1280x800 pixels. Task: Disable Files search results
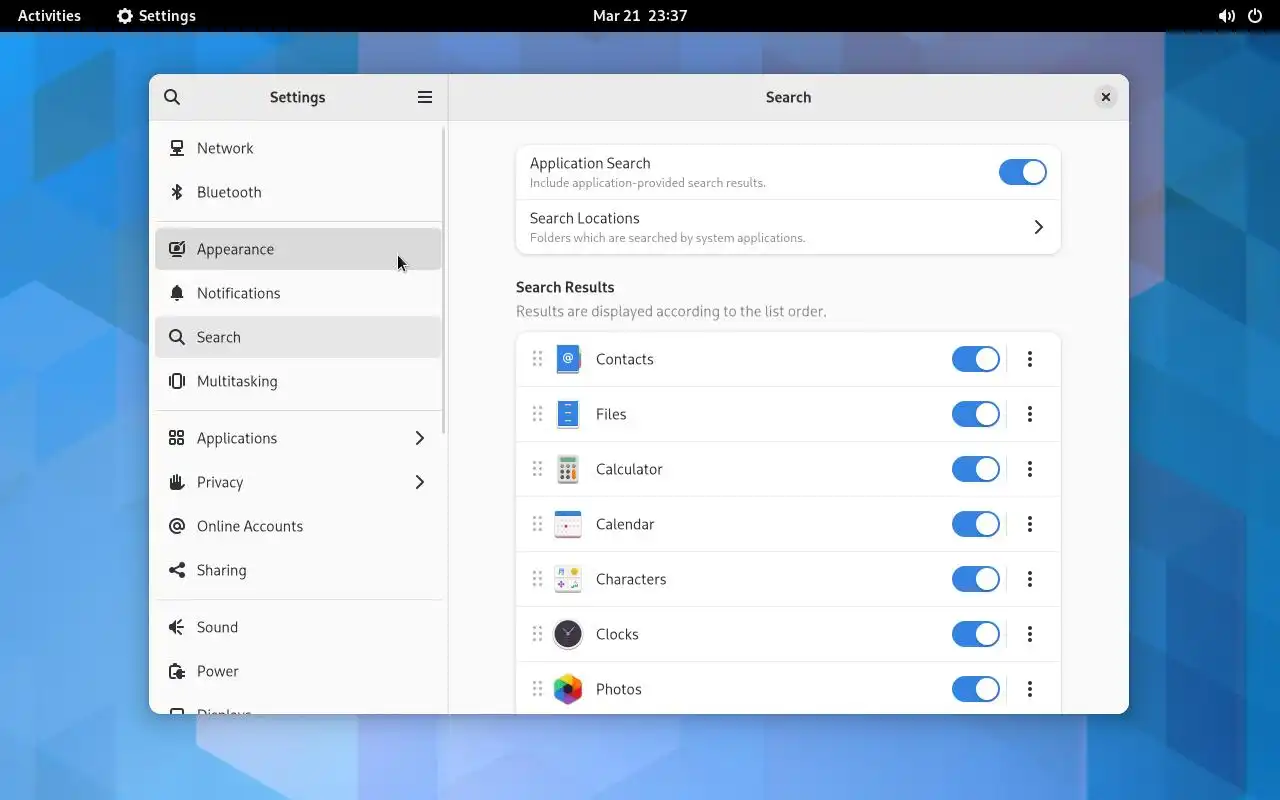click(x=975, y=414)
